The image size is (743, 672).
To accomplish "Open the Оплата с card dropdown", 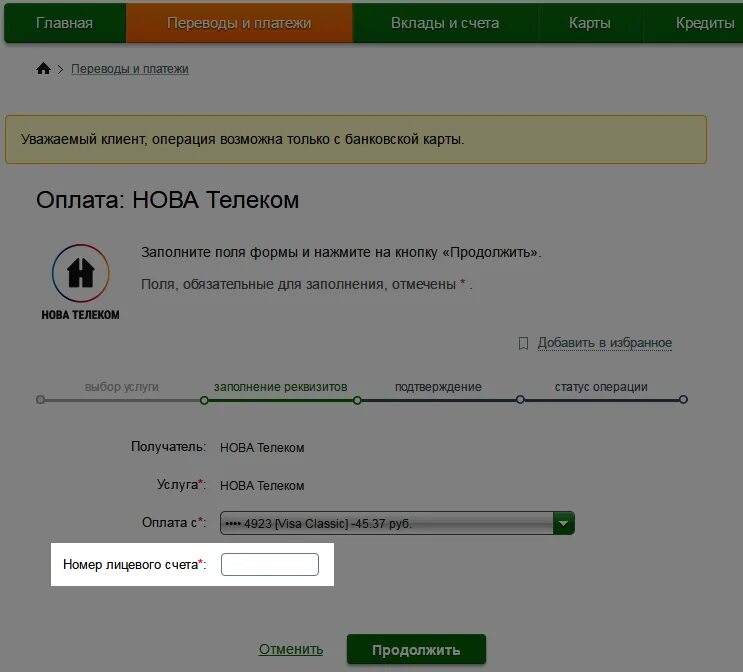I will (x=397, y=523).
